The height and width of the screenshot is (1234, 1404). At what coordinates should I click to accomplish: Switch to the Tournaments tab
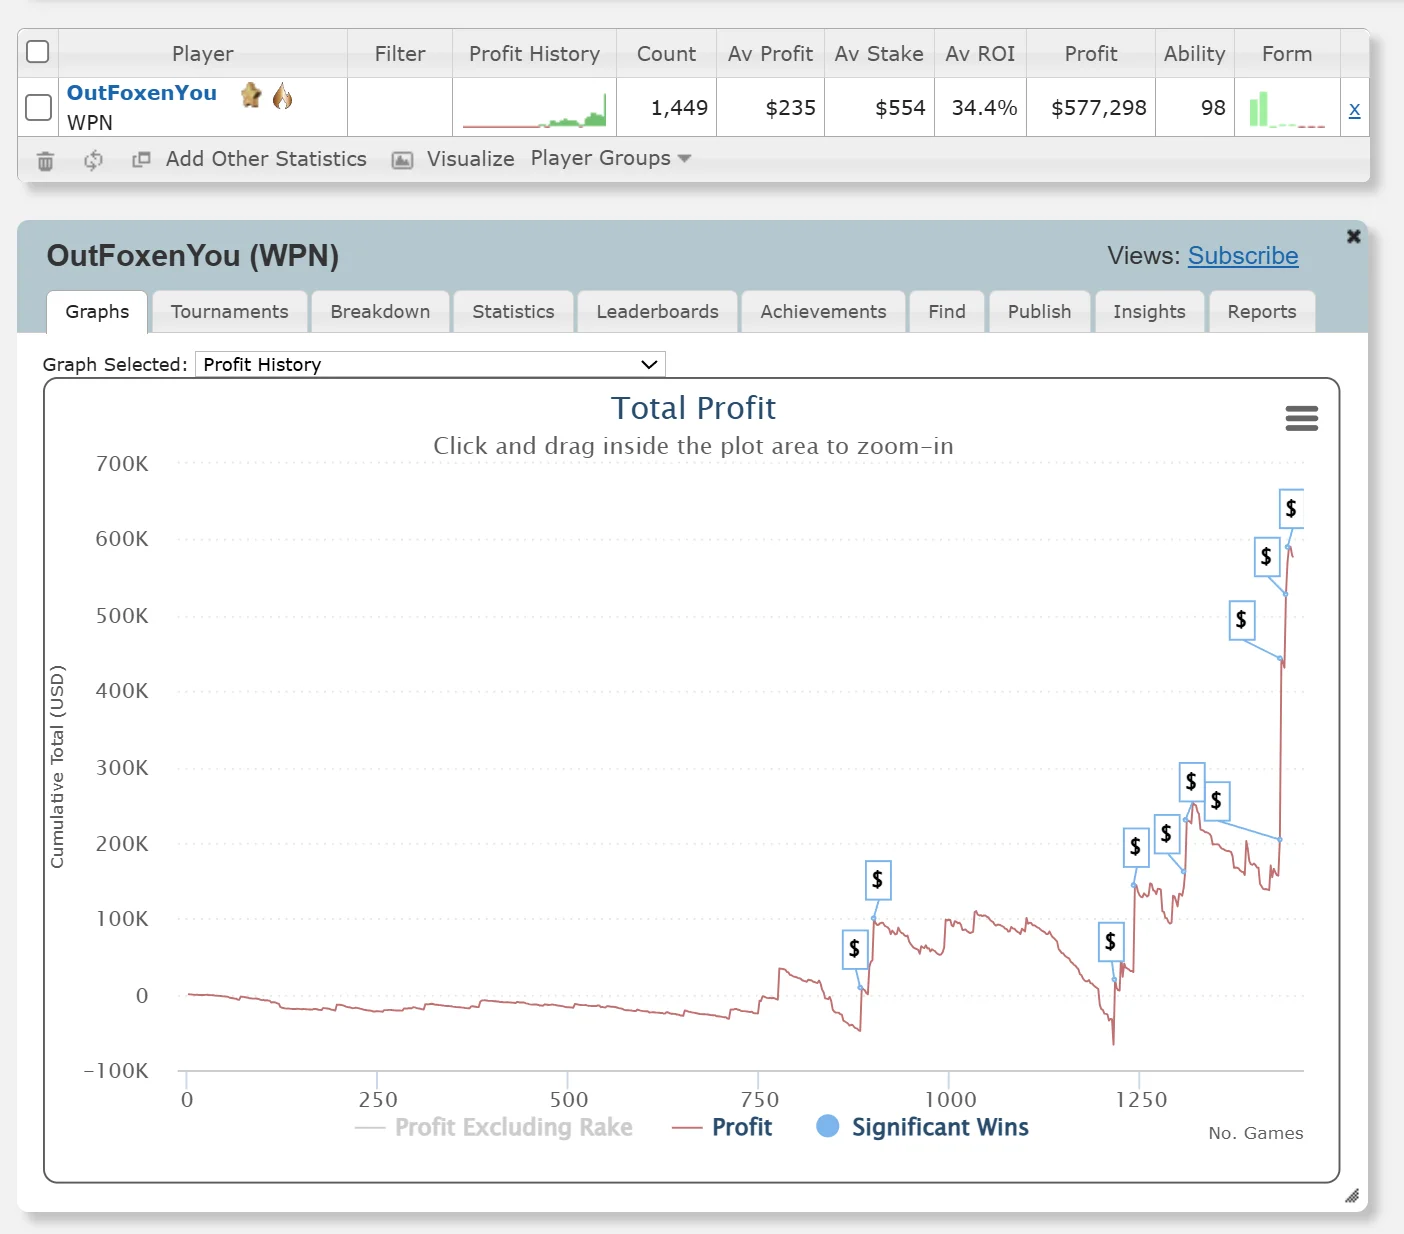[229, 311]
